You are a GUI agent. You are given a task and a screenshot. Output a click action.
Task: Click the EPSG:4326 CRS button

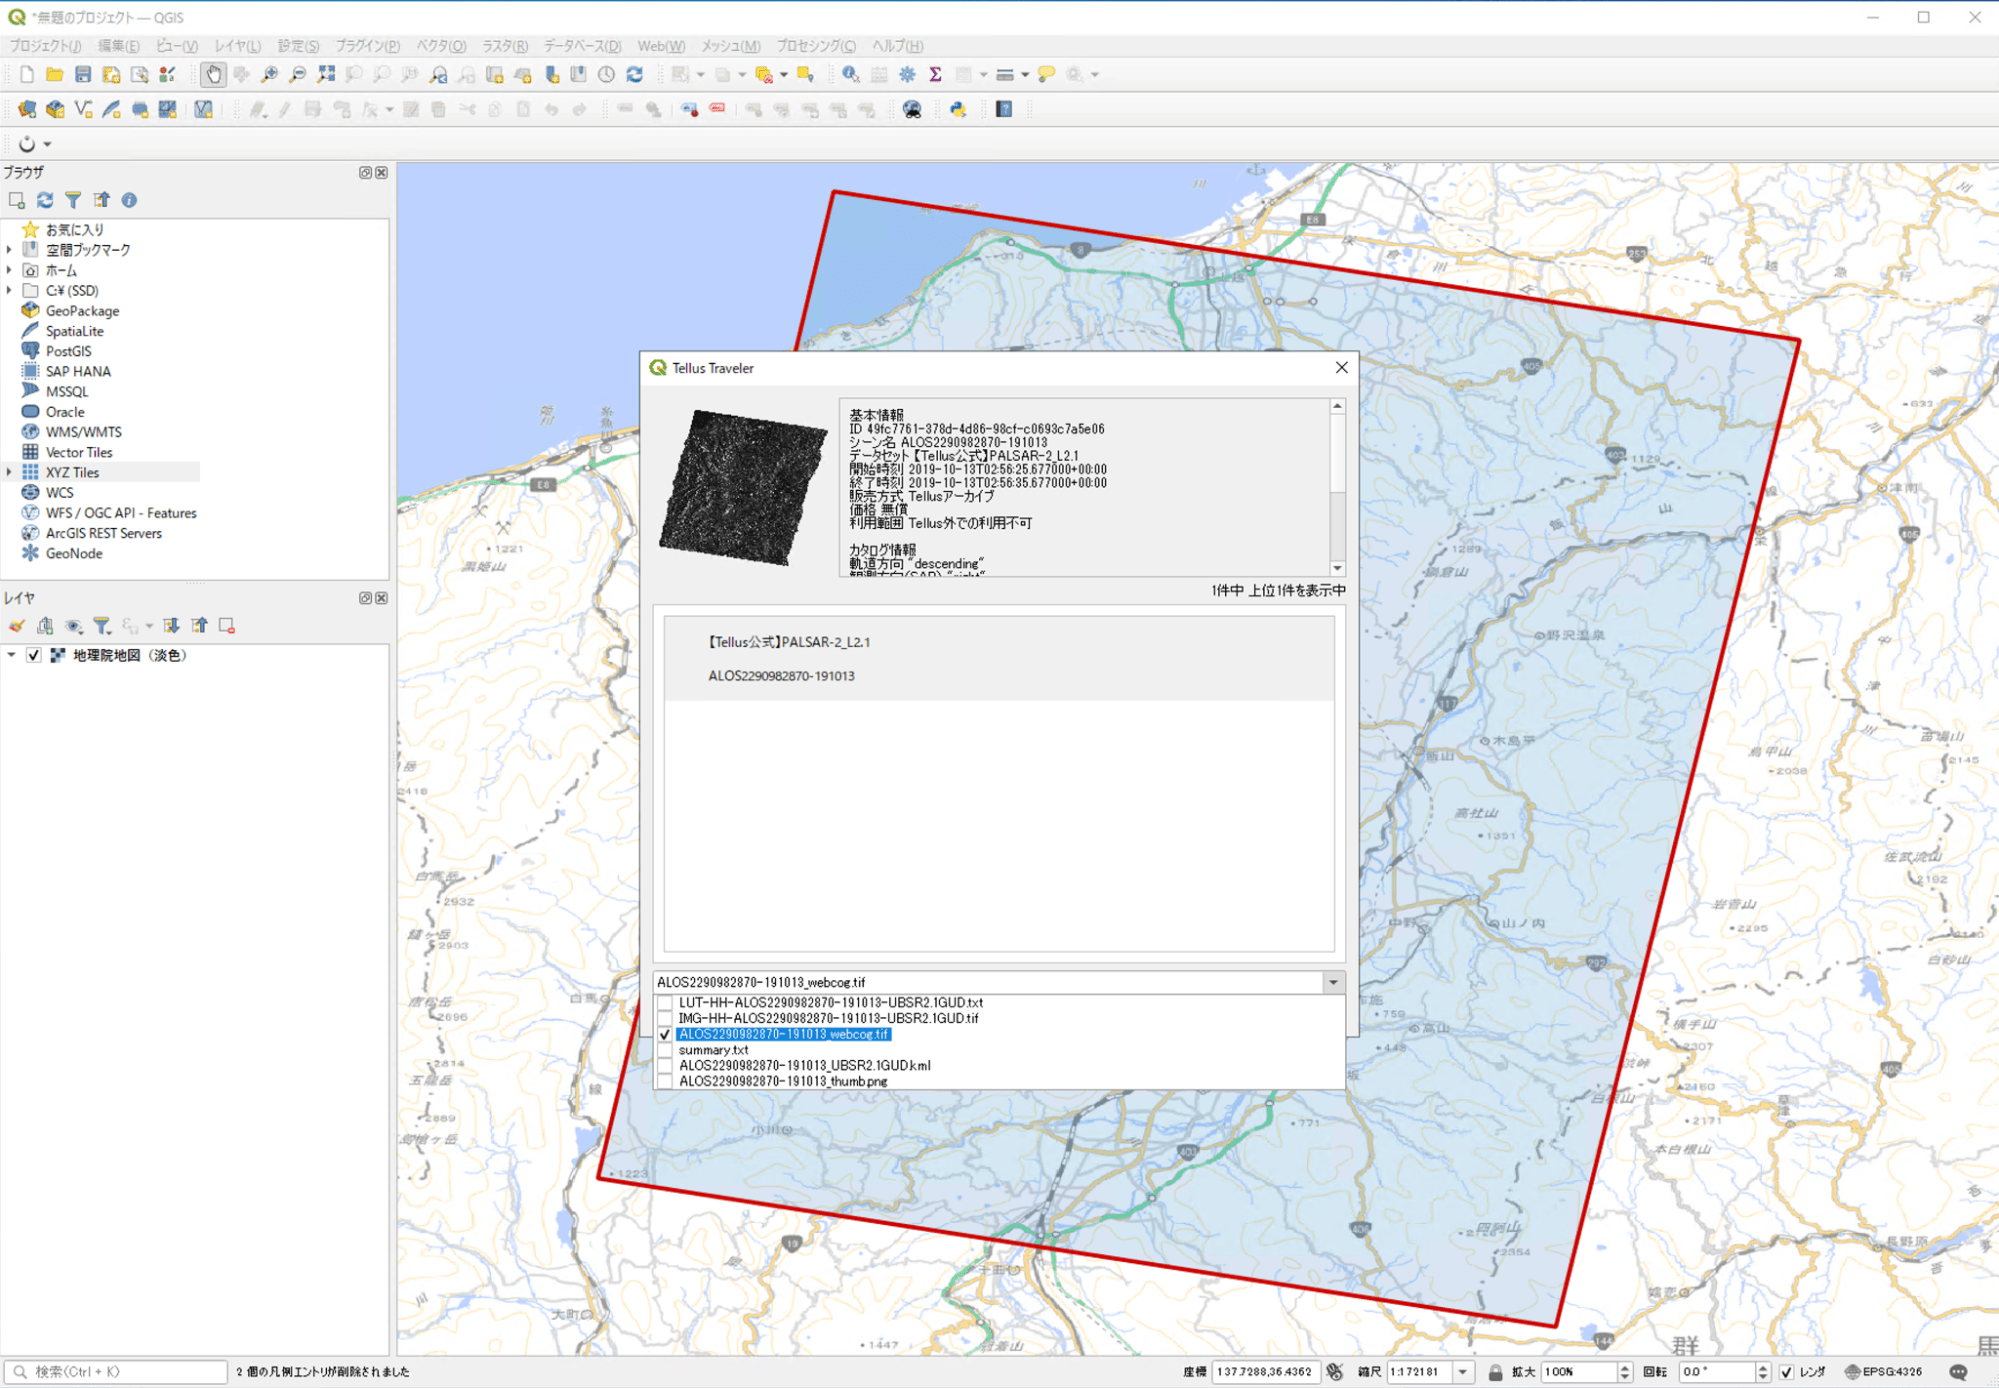click(1884, 1372)
